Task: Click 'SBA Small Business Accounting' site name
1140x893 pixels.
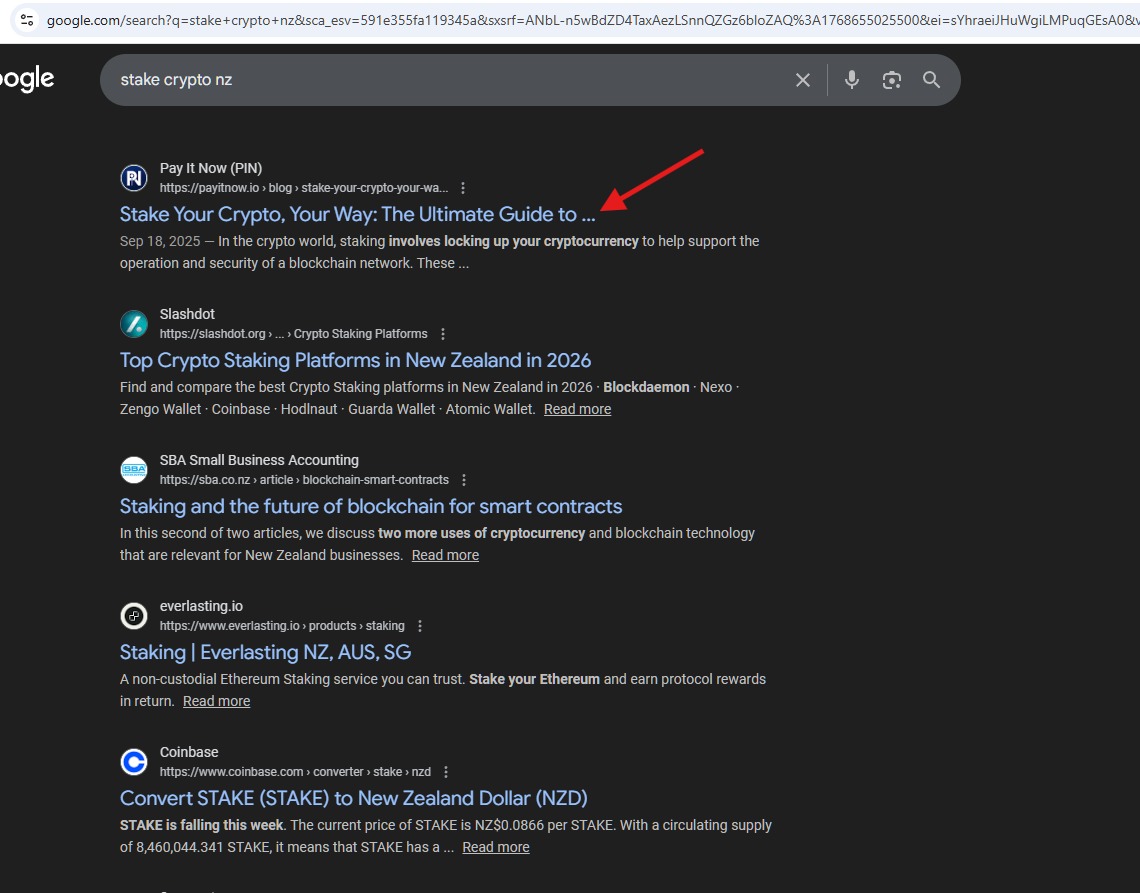Action: 259,461
